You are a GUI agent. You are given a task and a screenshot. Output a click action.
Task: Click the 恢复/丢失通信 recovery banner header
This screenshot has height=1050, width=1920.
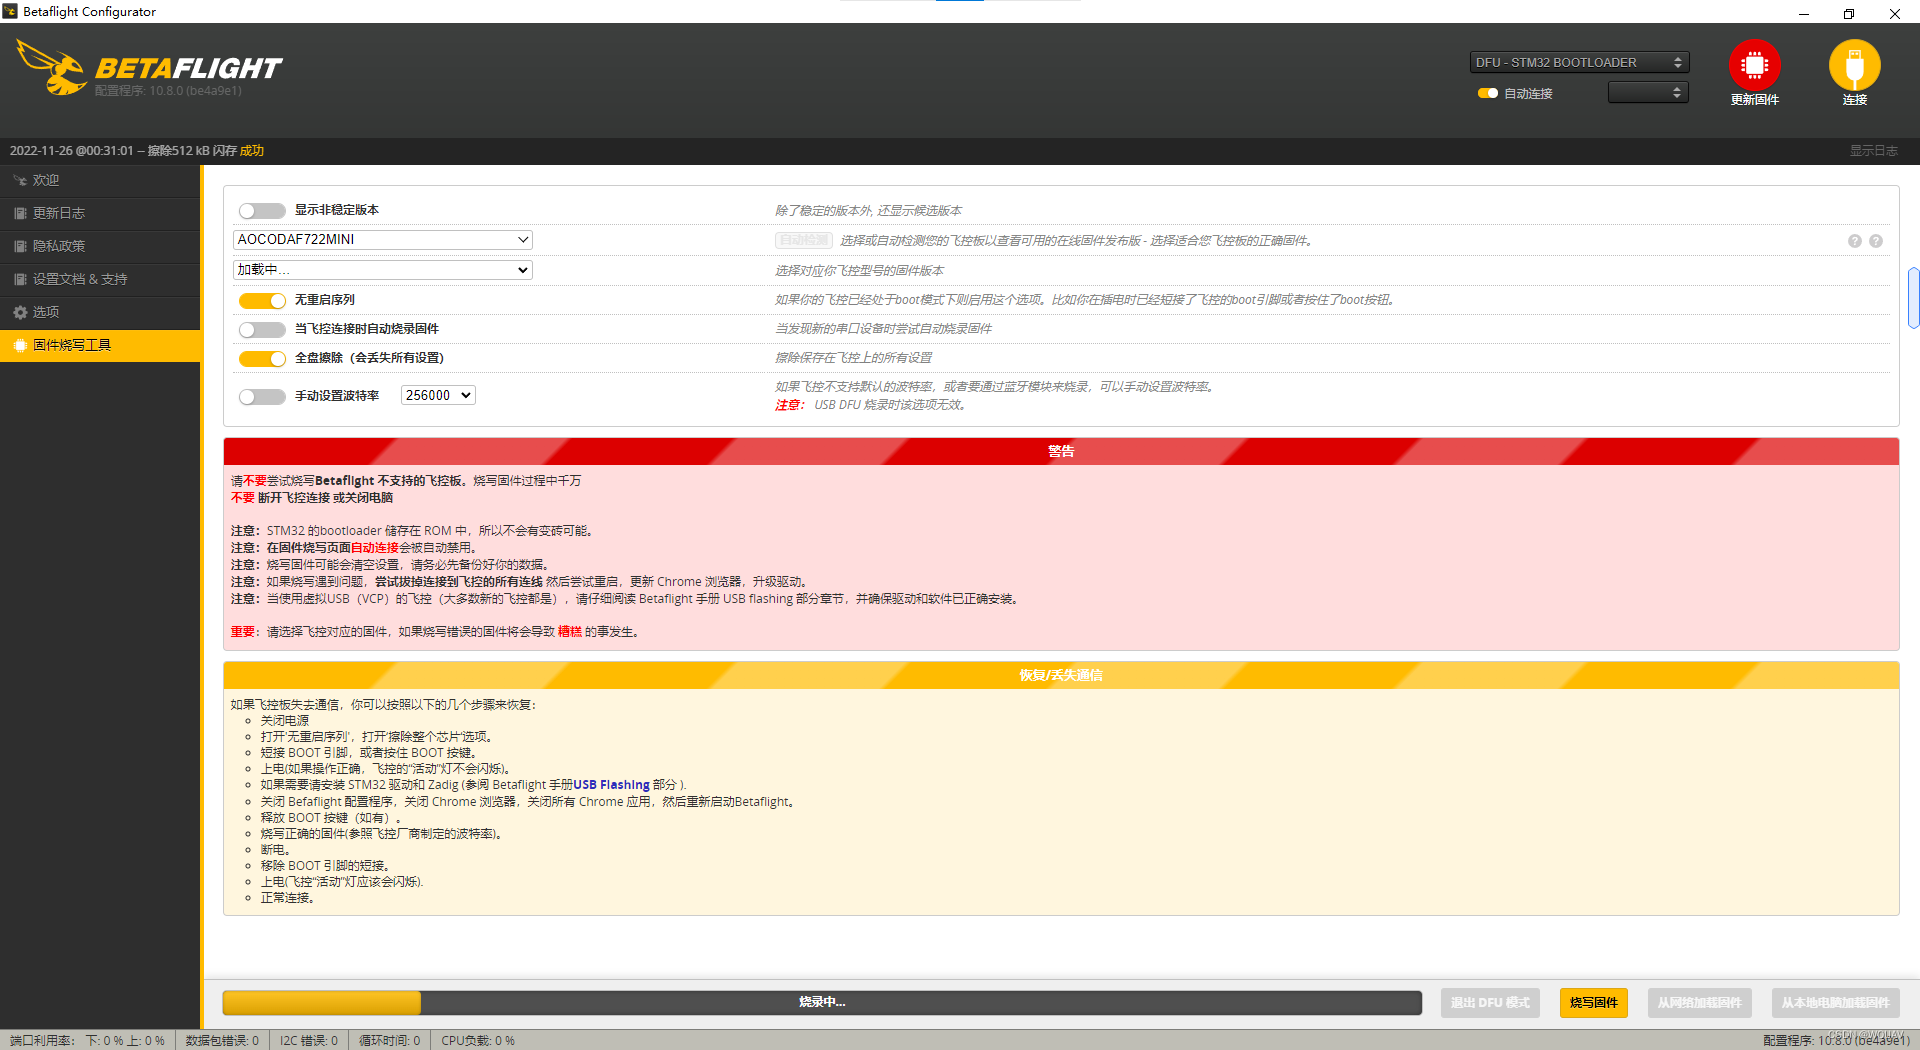pyautogui.click(x=1061, y=676)
